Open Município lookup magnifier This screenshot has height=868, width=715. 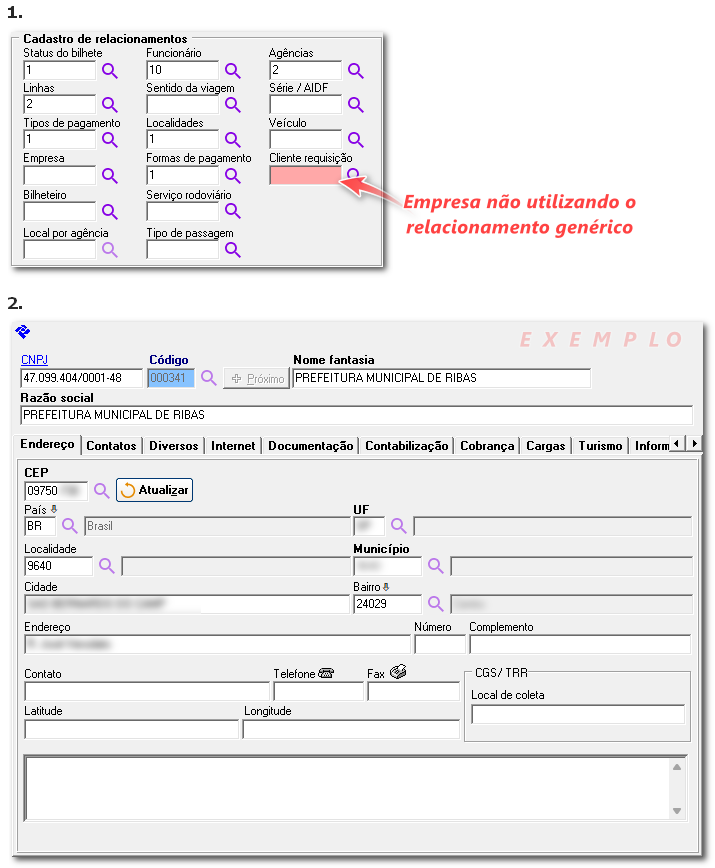[436, 566]
